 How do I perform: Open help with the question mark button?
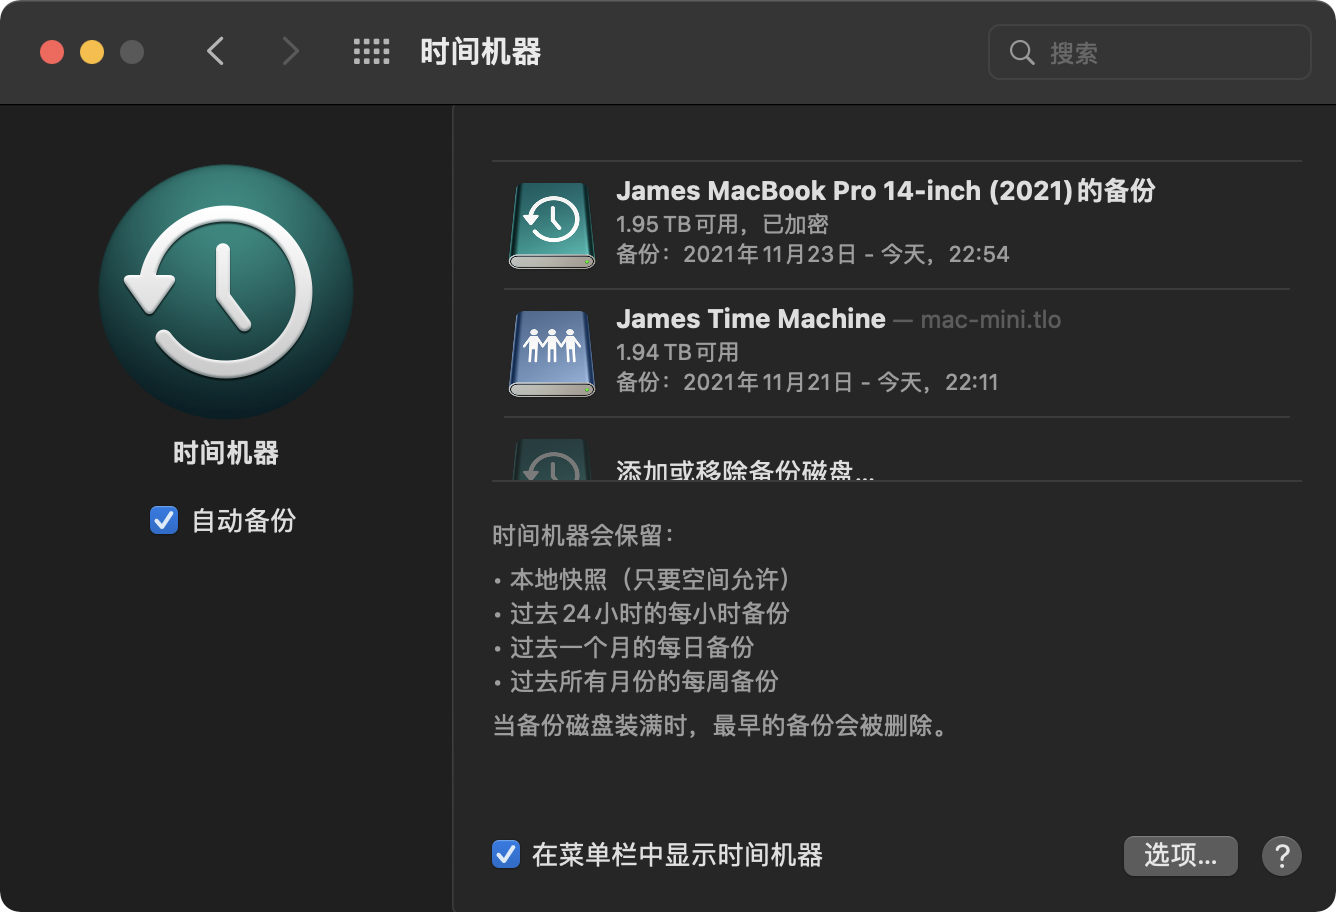[1282, 856]
